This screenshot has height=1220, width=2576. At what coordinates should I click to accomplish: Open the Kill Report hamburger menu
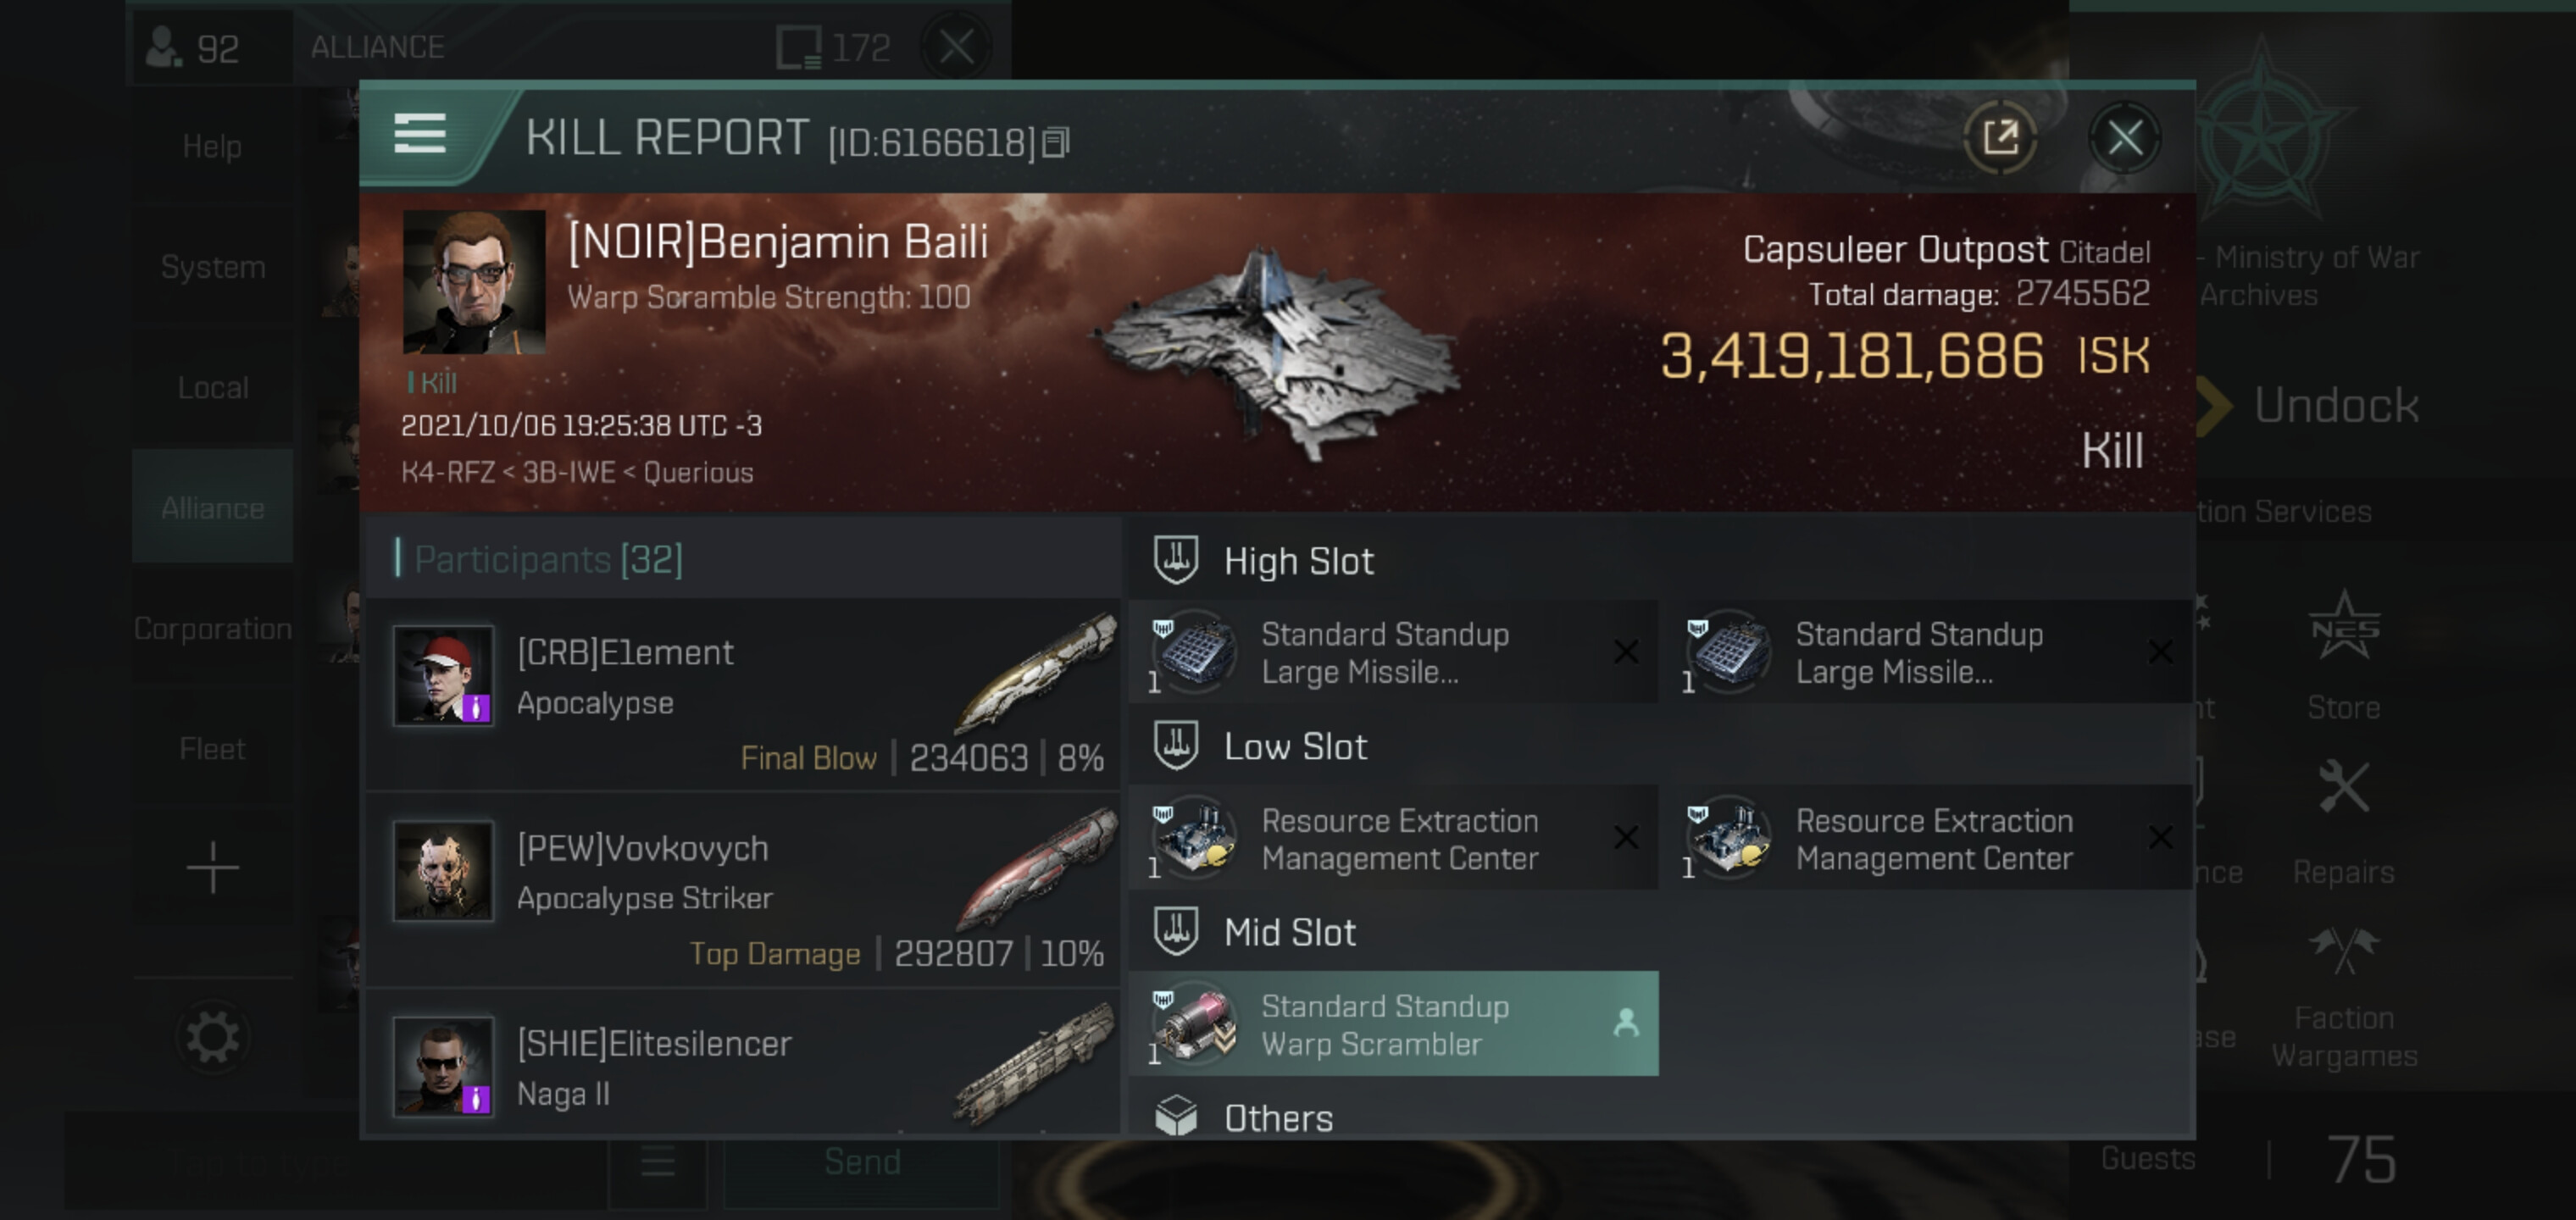pyautogui.click(x=420, y=133)
